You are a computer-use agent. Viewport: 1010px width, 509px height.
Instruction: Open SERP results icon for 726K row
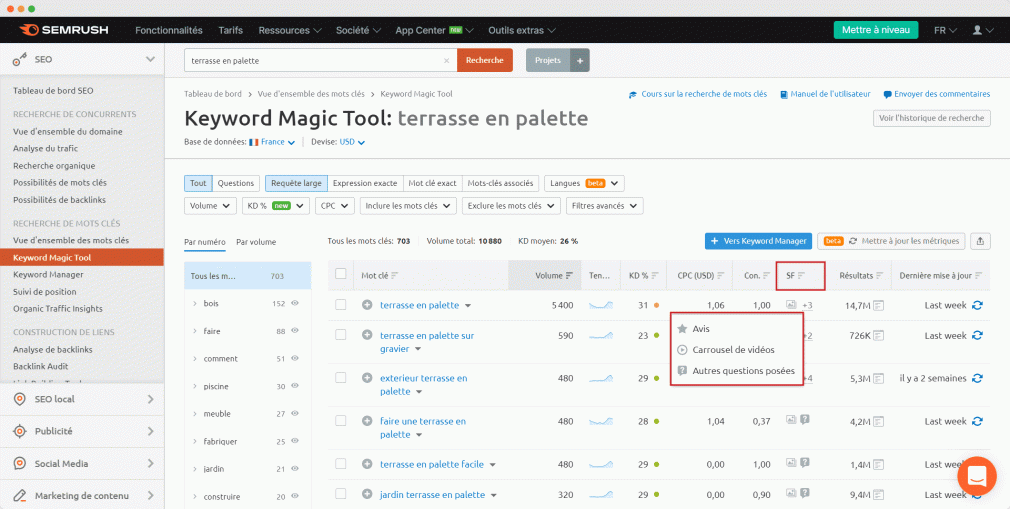click(x=879, y=336)
